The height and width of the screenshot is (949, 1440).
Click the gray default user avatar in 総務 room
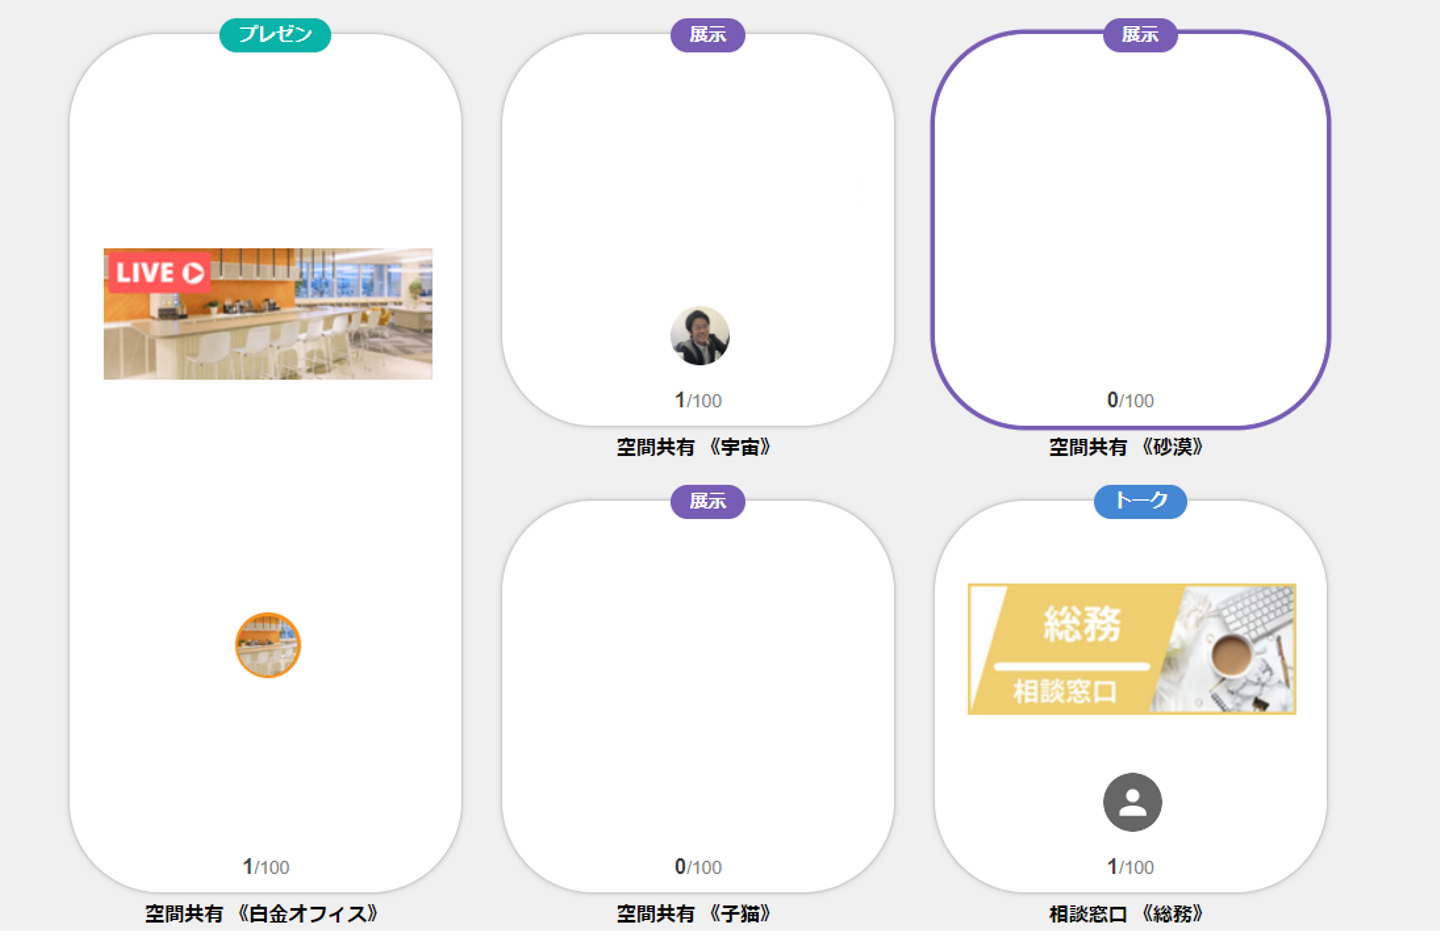coord(1133,802)
